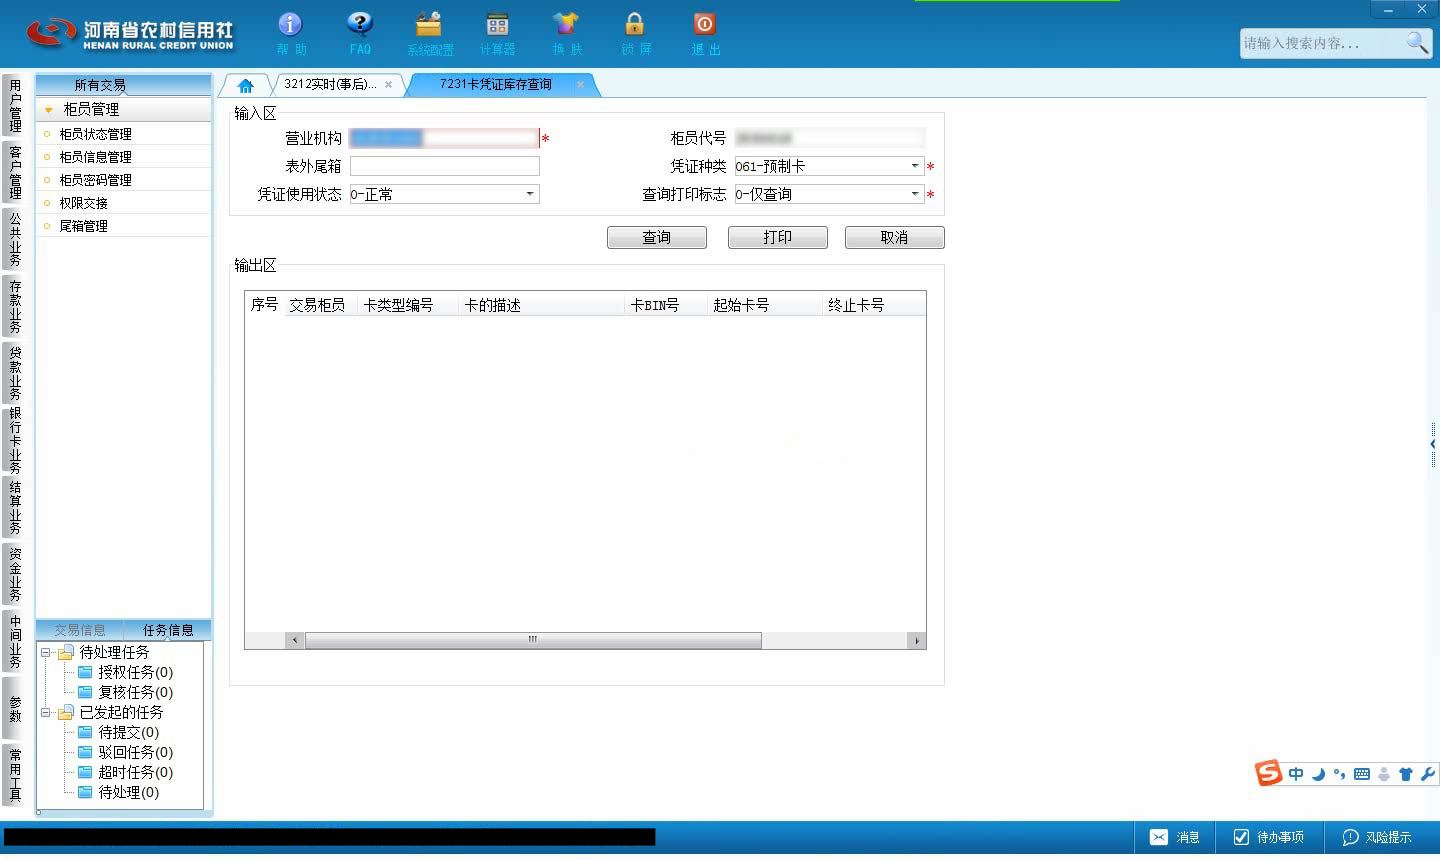Toggle the 中 Chinese input mode icon

(1296, 774)
